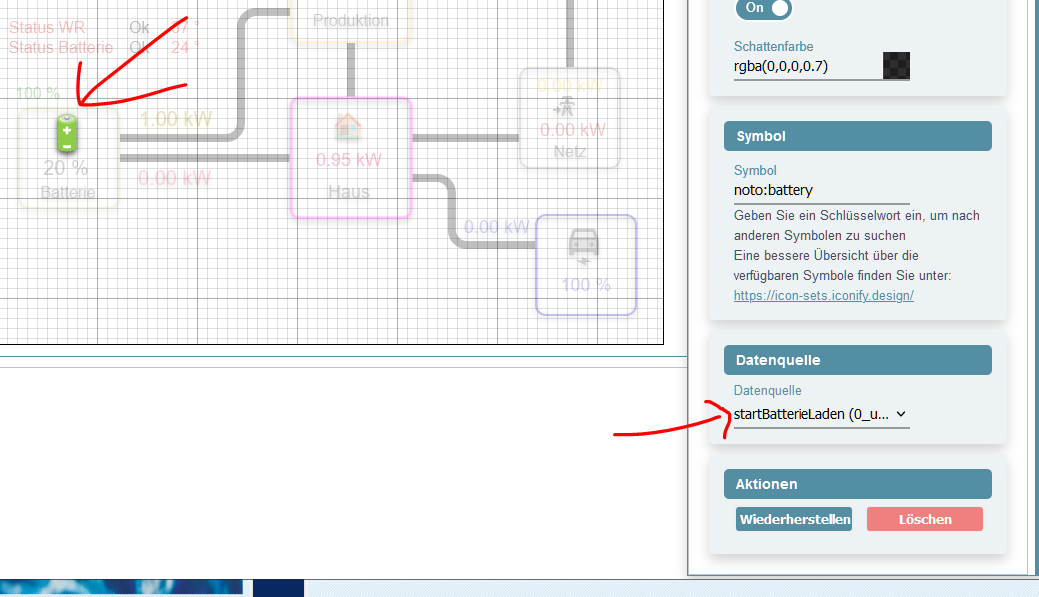Select the green battery icon on canvas
Image resolution: width=1039 pixels, height=597 pixels.
pyautogui.click(x=66, y=133)
